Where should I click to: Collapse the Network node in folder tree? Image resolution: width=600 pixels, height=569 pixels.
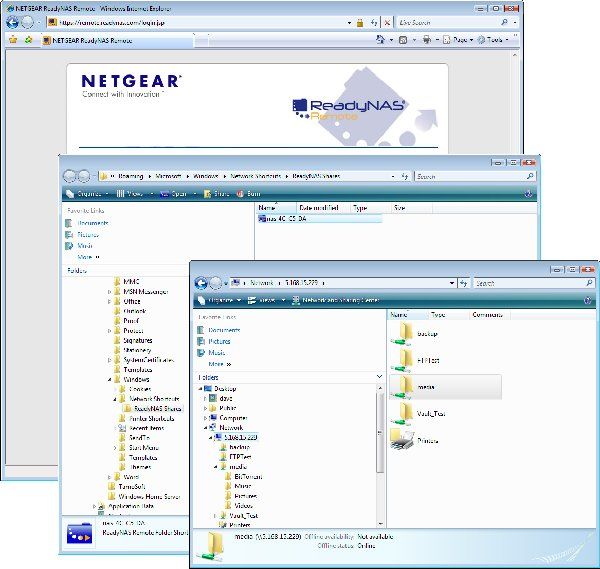pos(205,427)
